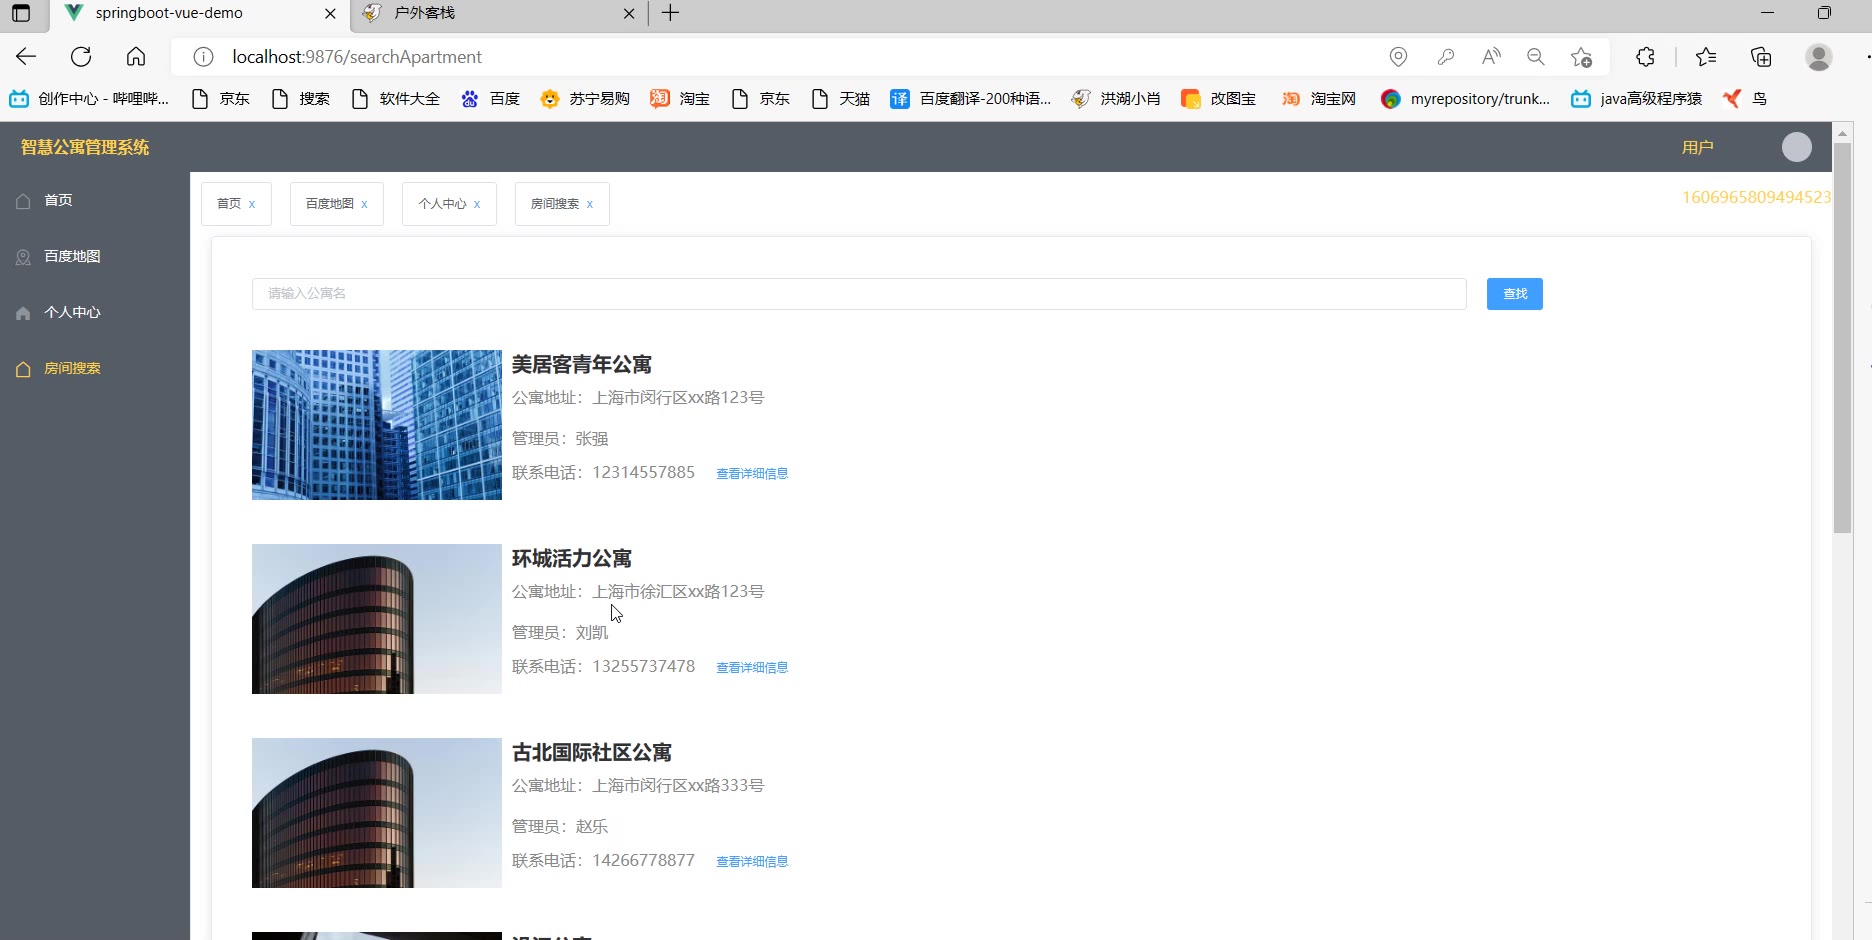
Task: Open the 软件大全 bookmark
Action: (396, 99)
